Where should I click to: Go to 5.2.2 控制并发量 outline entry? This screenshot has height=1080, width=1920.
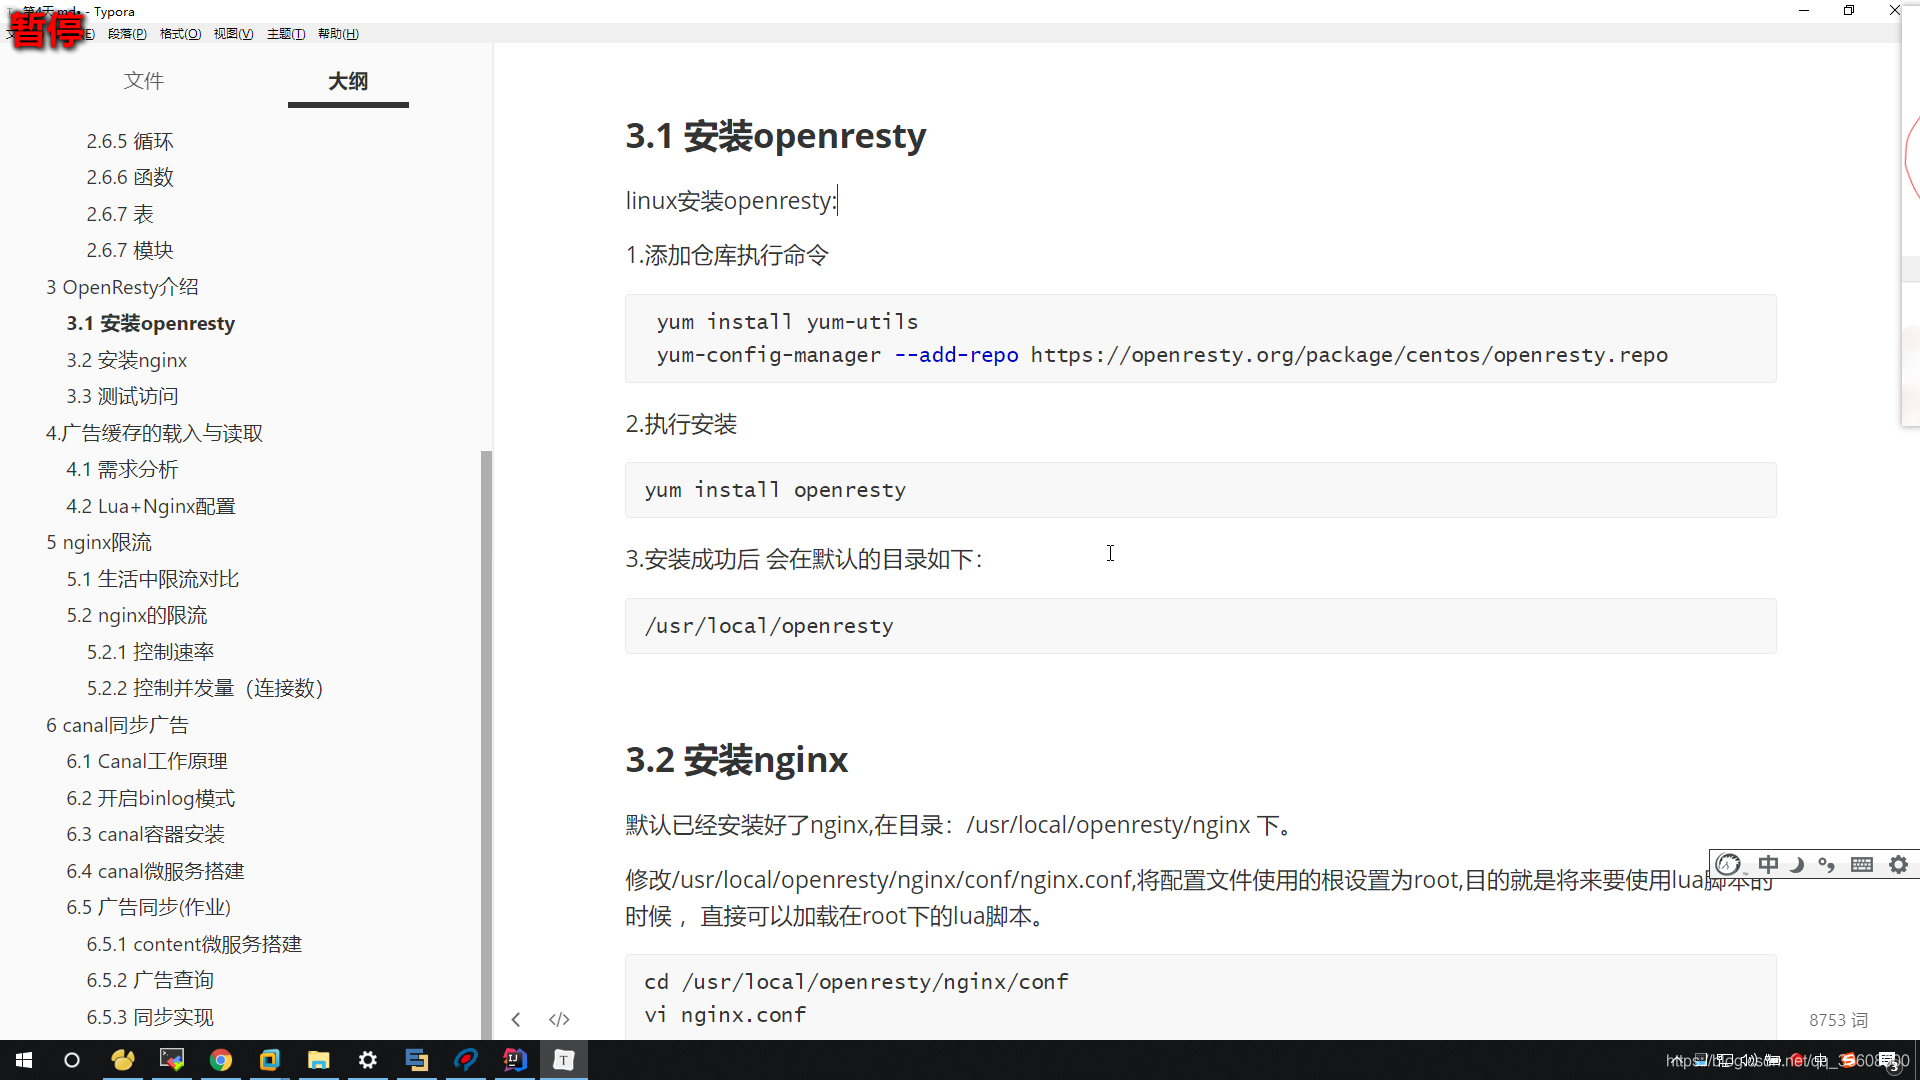click(x=205, y=688)
